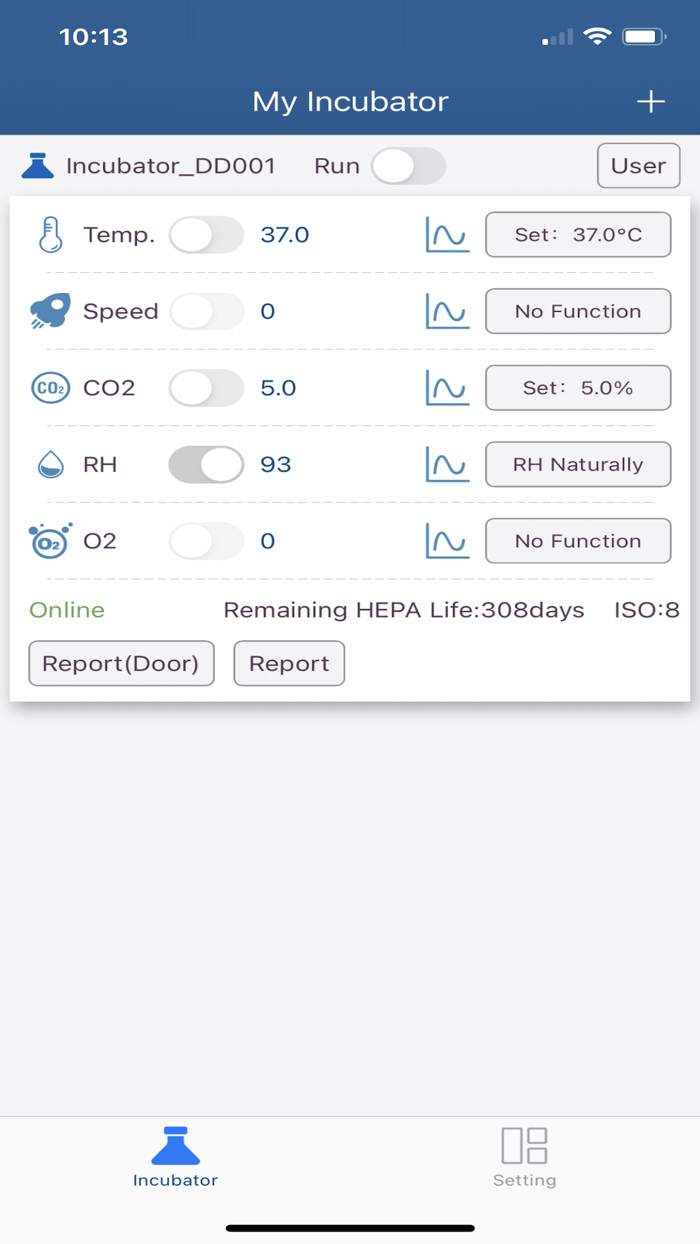Open the Set: 37.0°C temperature setting
The image size is (700, 1244).
(578, 235)
